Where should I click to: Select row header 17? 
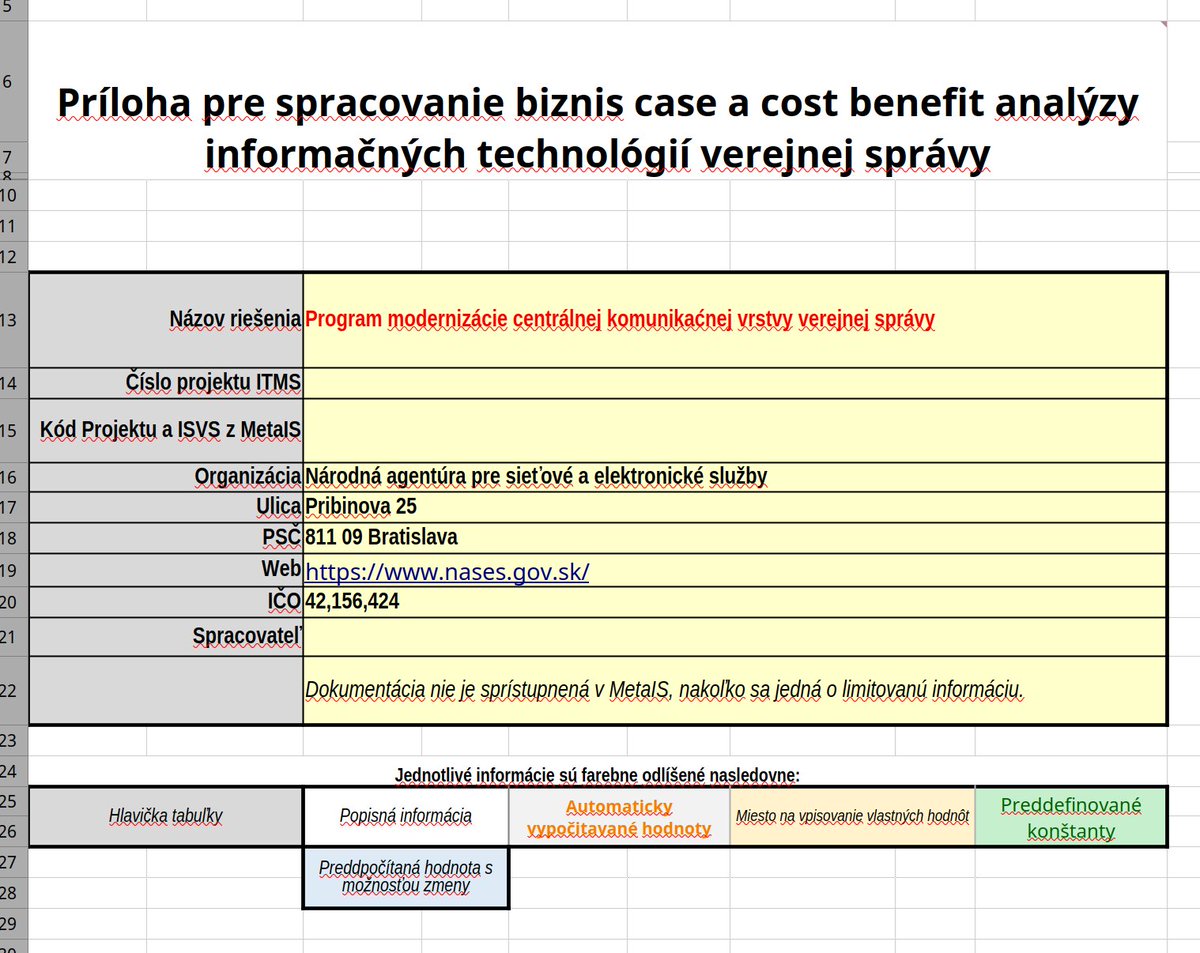pyautogui.click(x=14, y=507)
